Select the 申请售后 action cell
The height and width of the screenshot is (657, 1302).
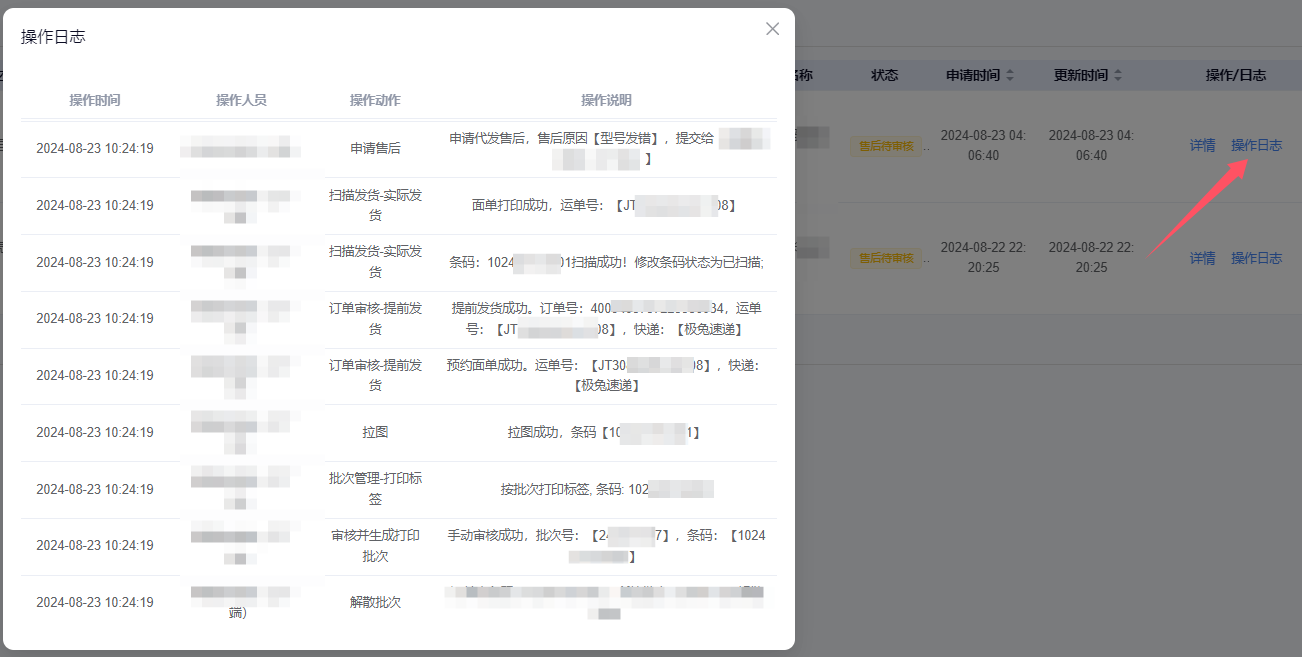point(375,148)
